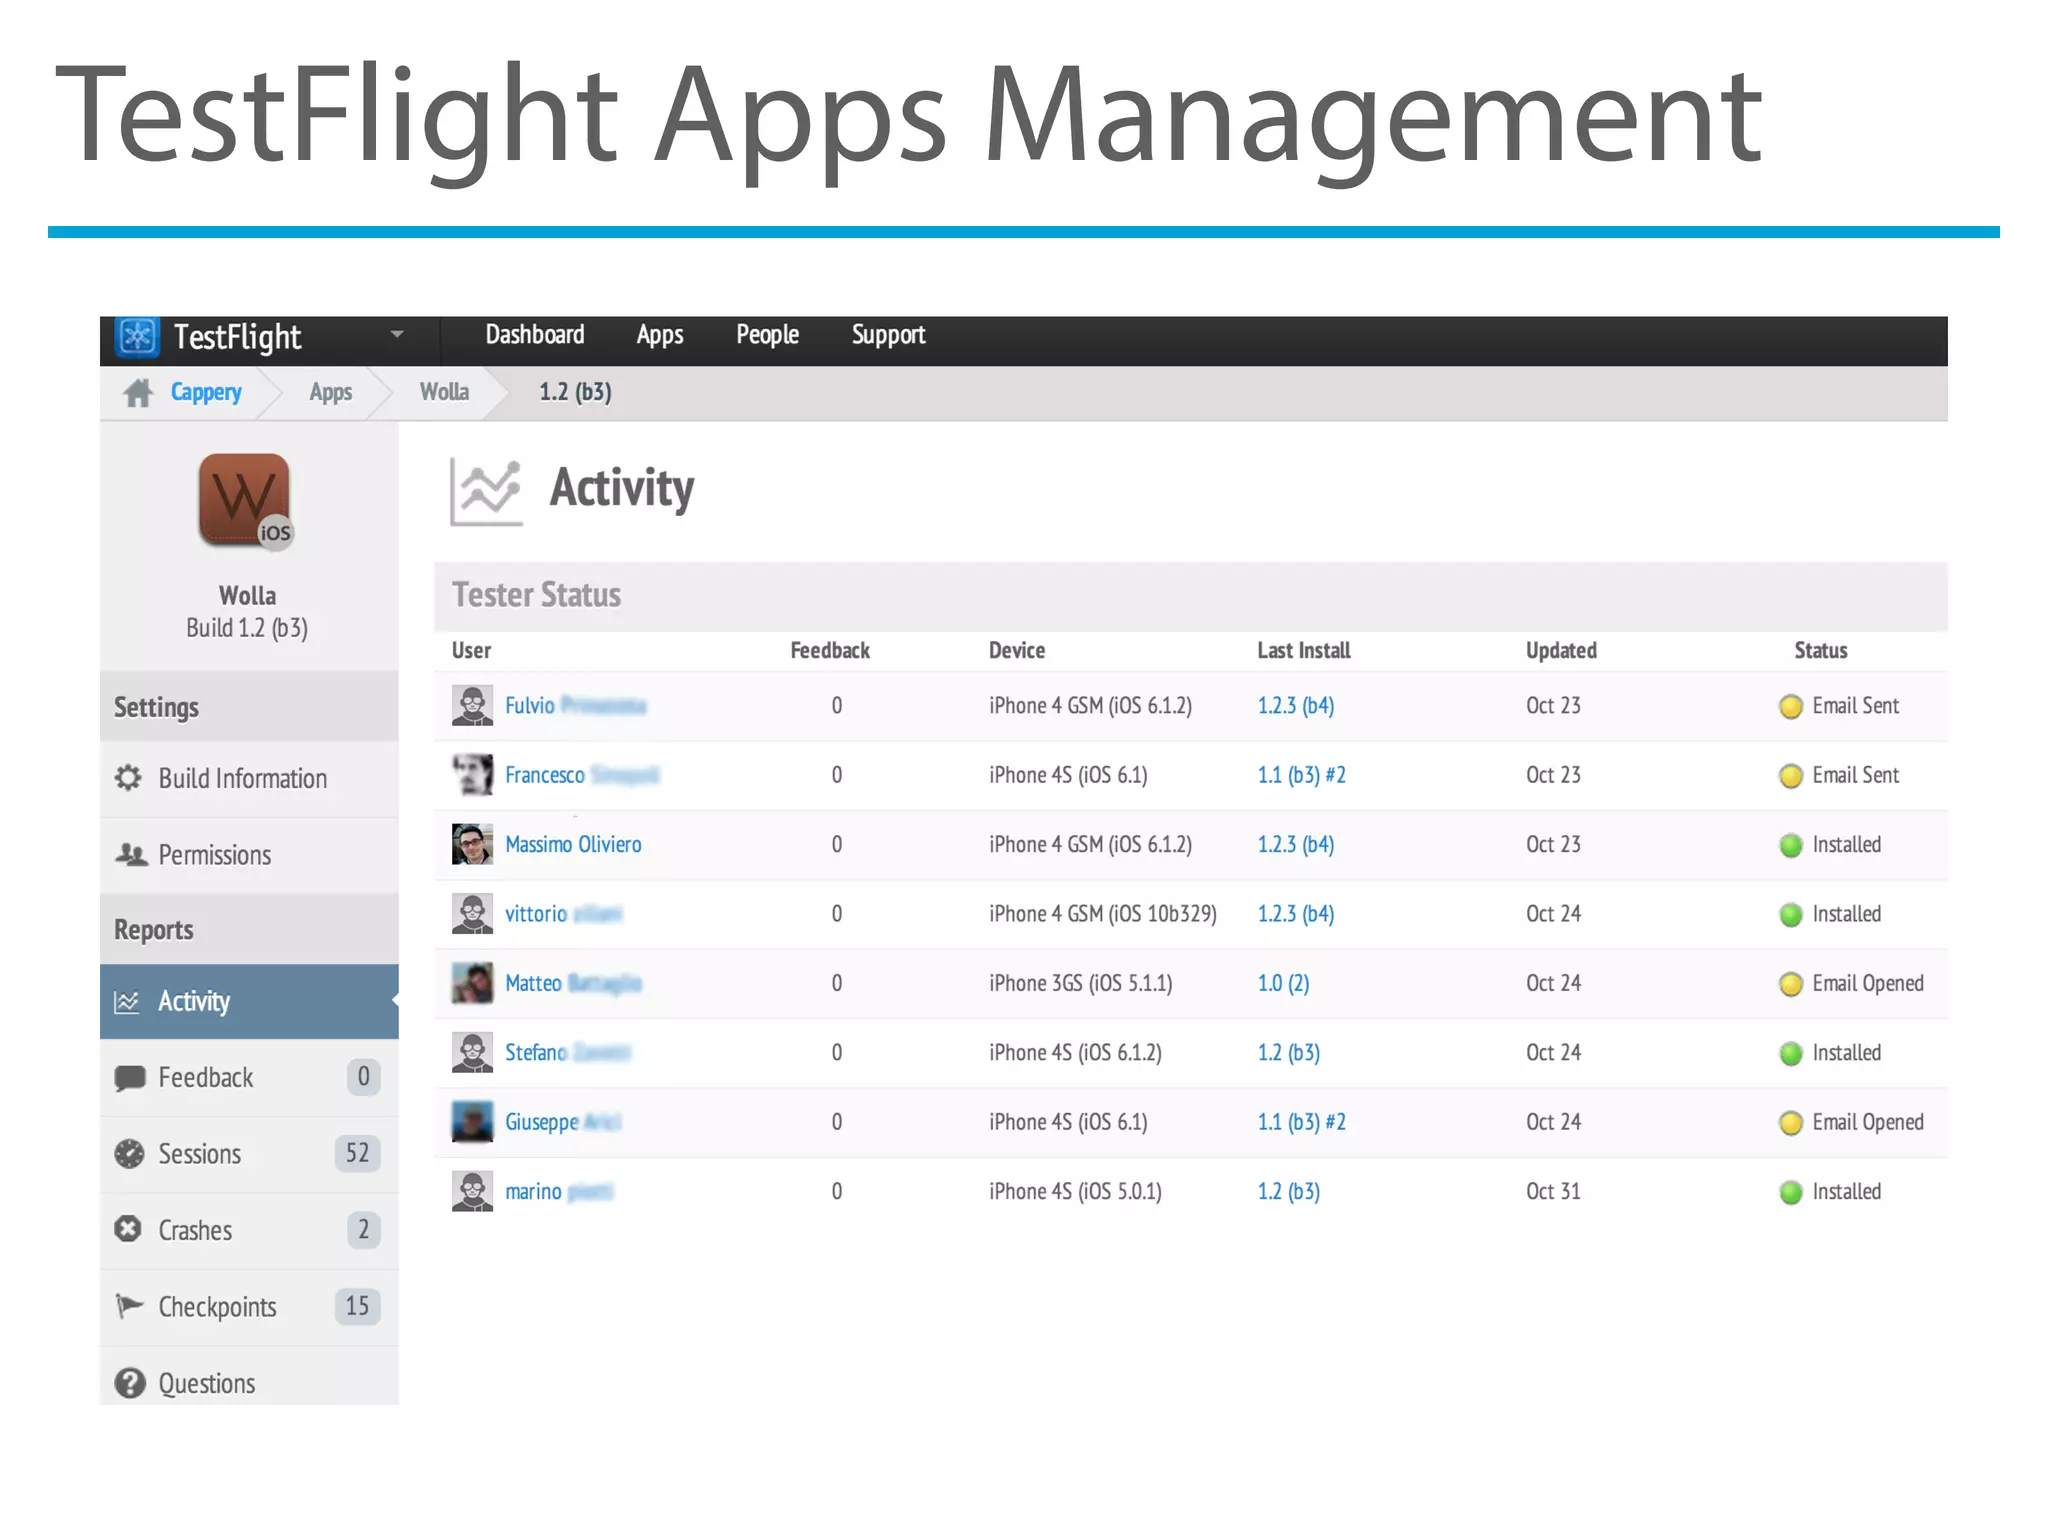Click green Installed dot for marino
This screenshot has height=1536, width=2048.
pyautogui.click(x=1791, y=1193)
